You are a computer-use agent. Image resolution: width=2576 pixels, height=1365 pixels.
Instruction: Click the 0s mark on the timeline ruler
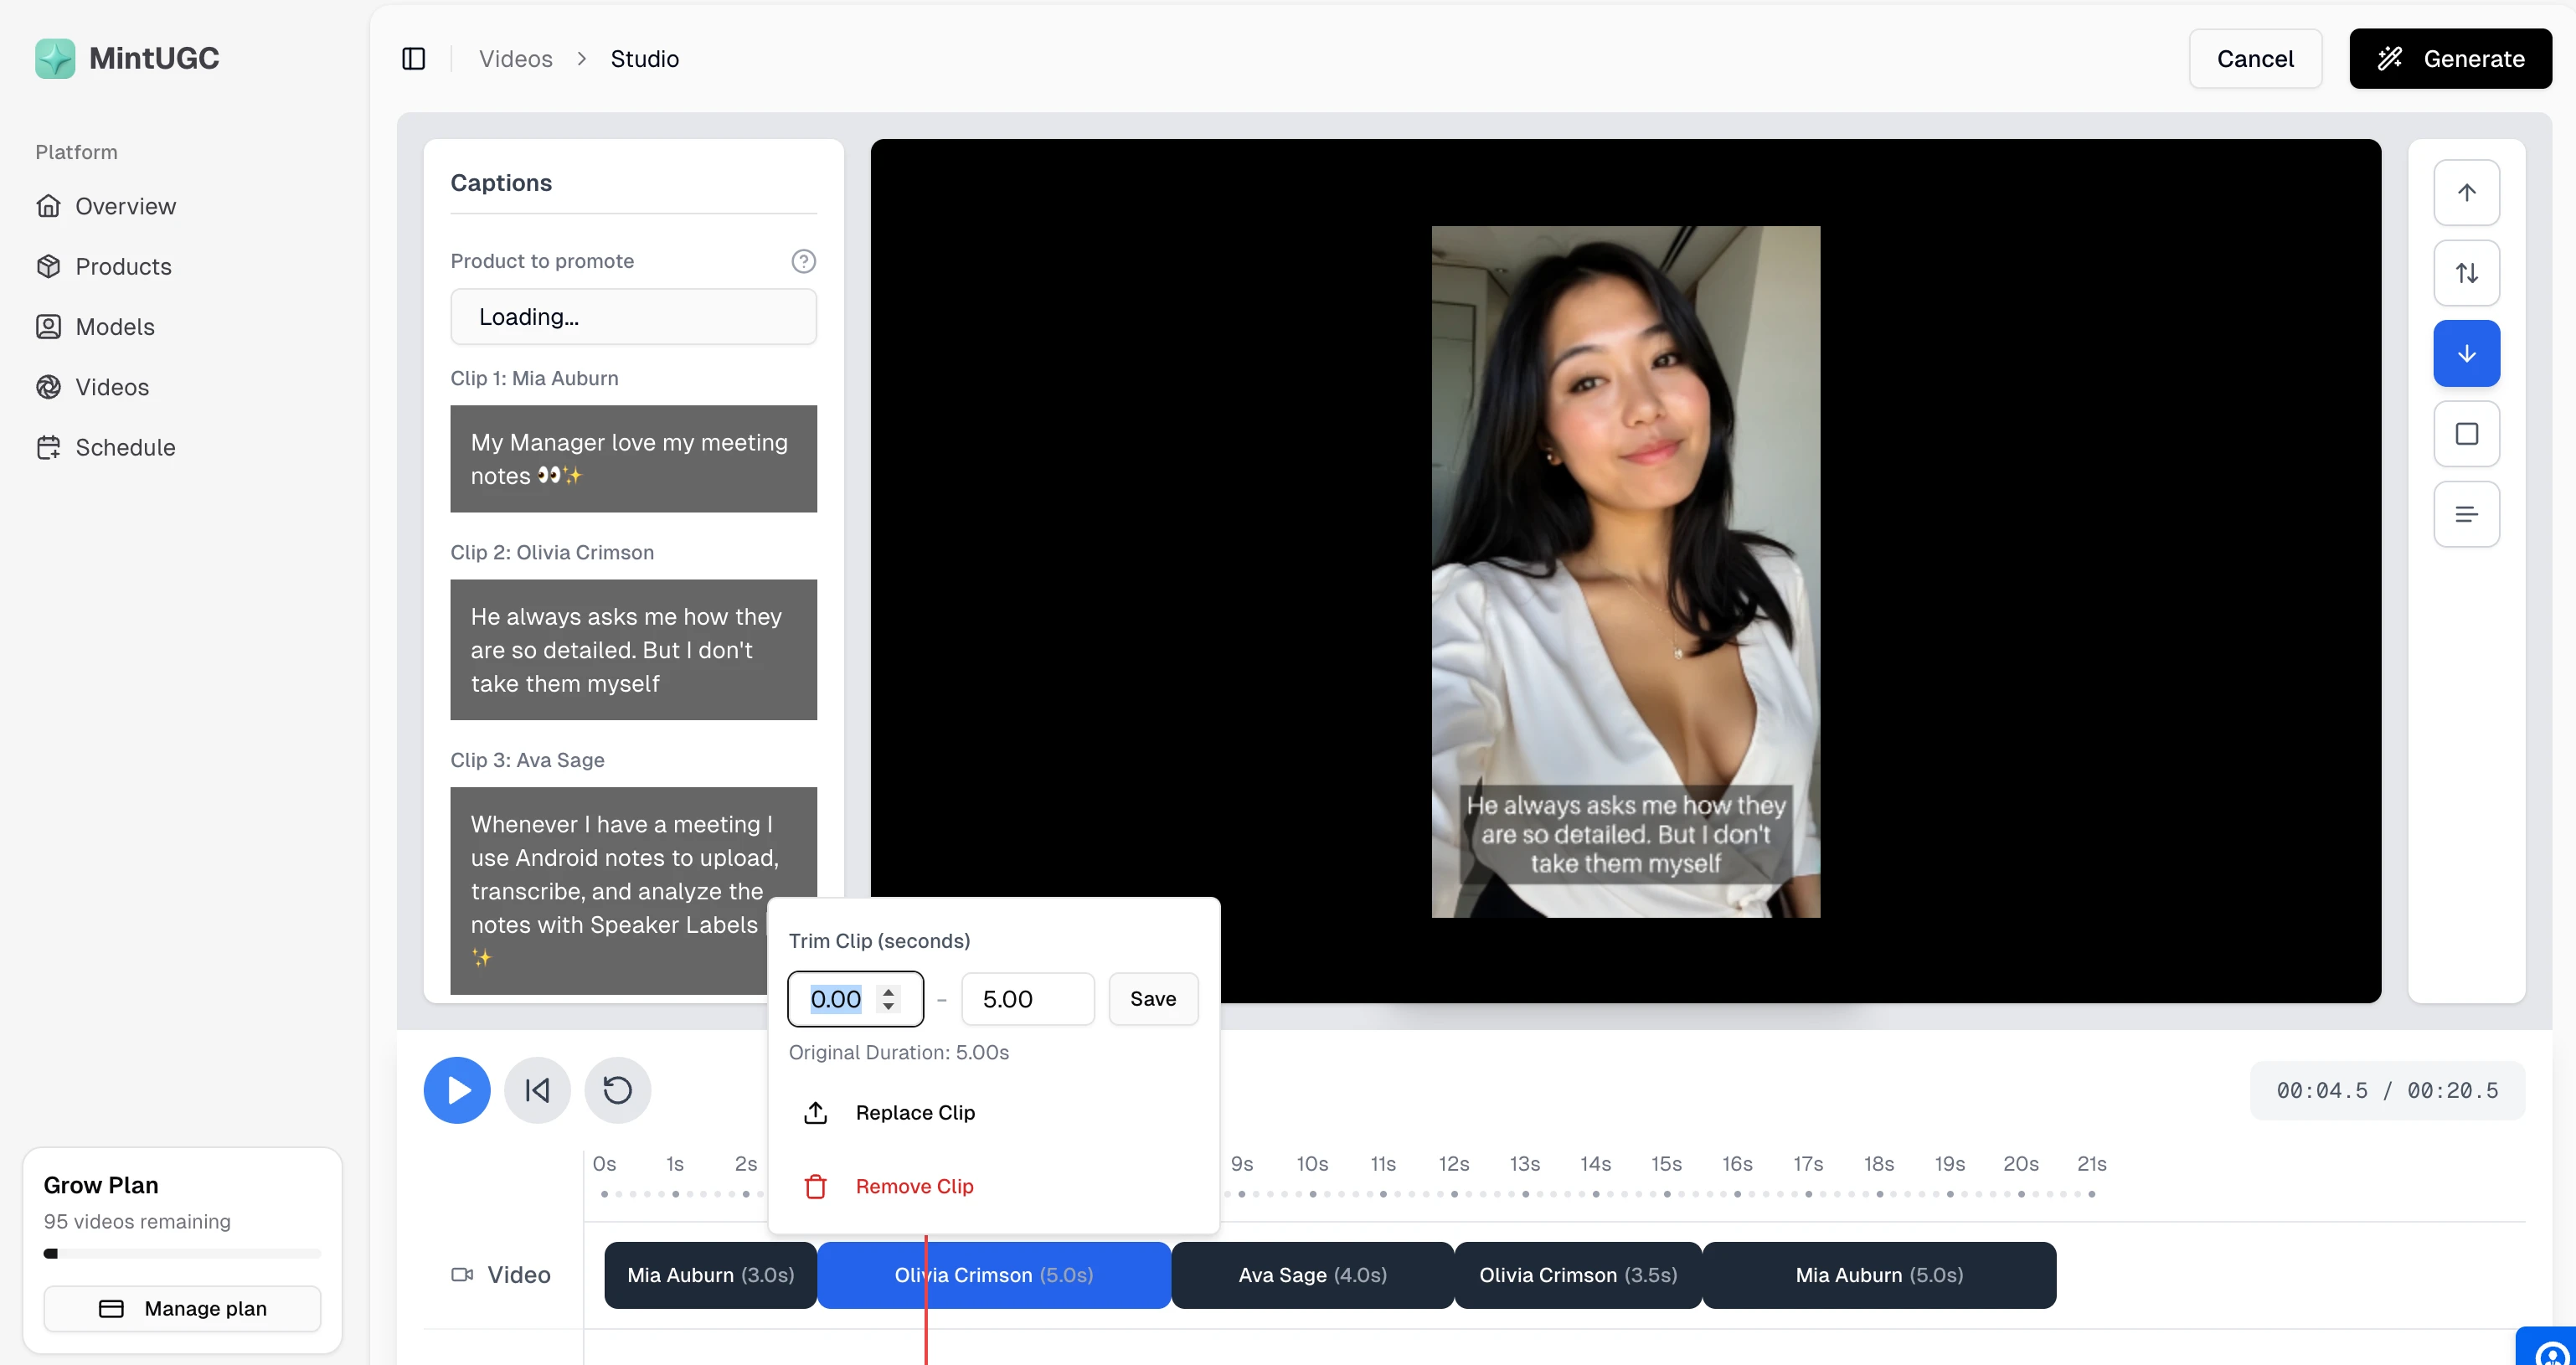[604, 1165]
